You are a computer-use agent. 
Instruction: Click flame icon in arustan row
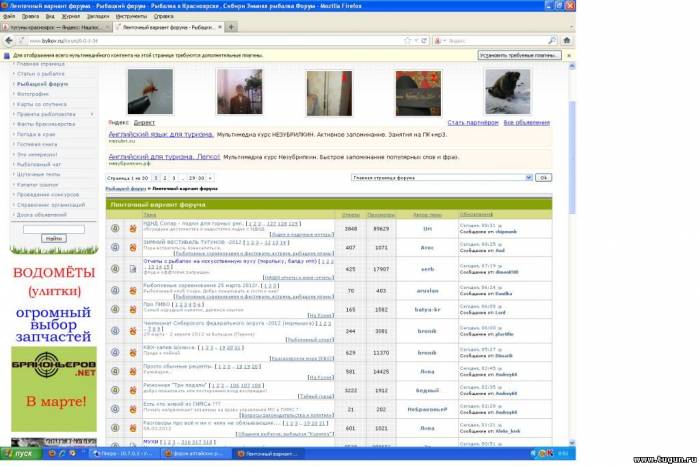pos(133,291)
